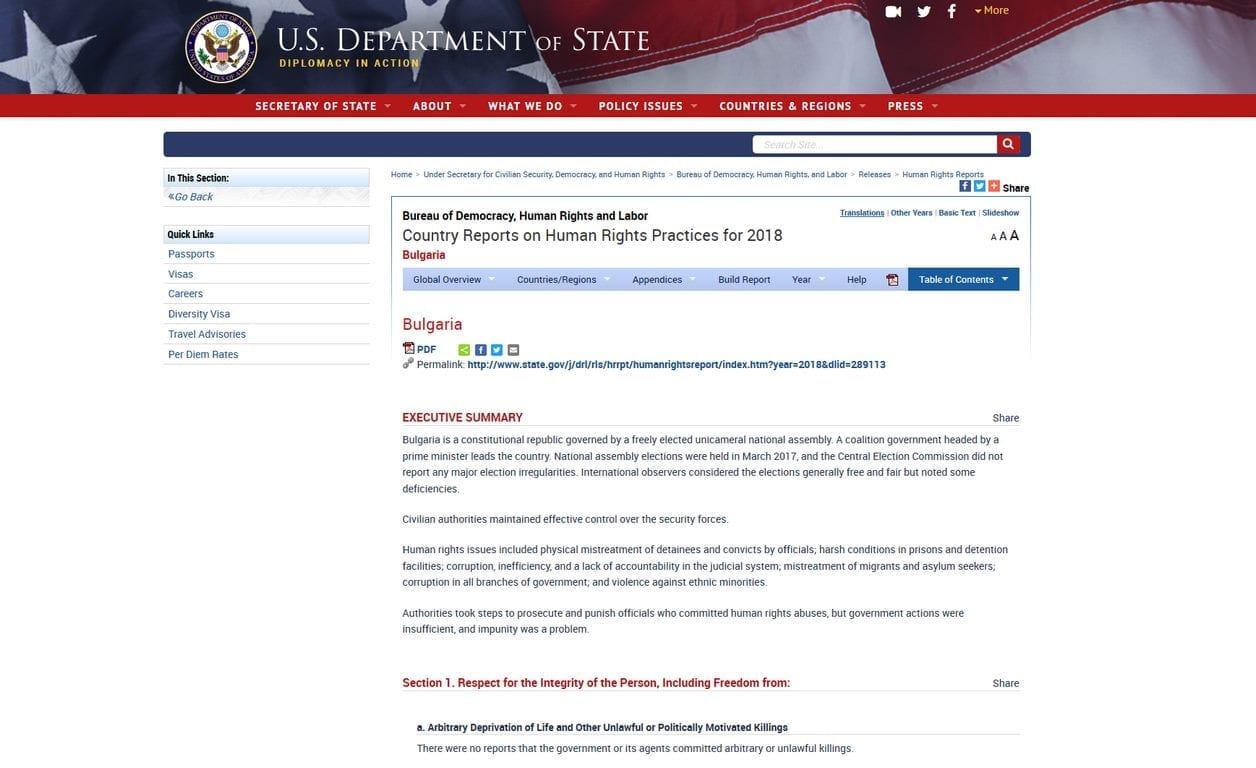
Task: Open the video channel camera icon
Action: 893,11
